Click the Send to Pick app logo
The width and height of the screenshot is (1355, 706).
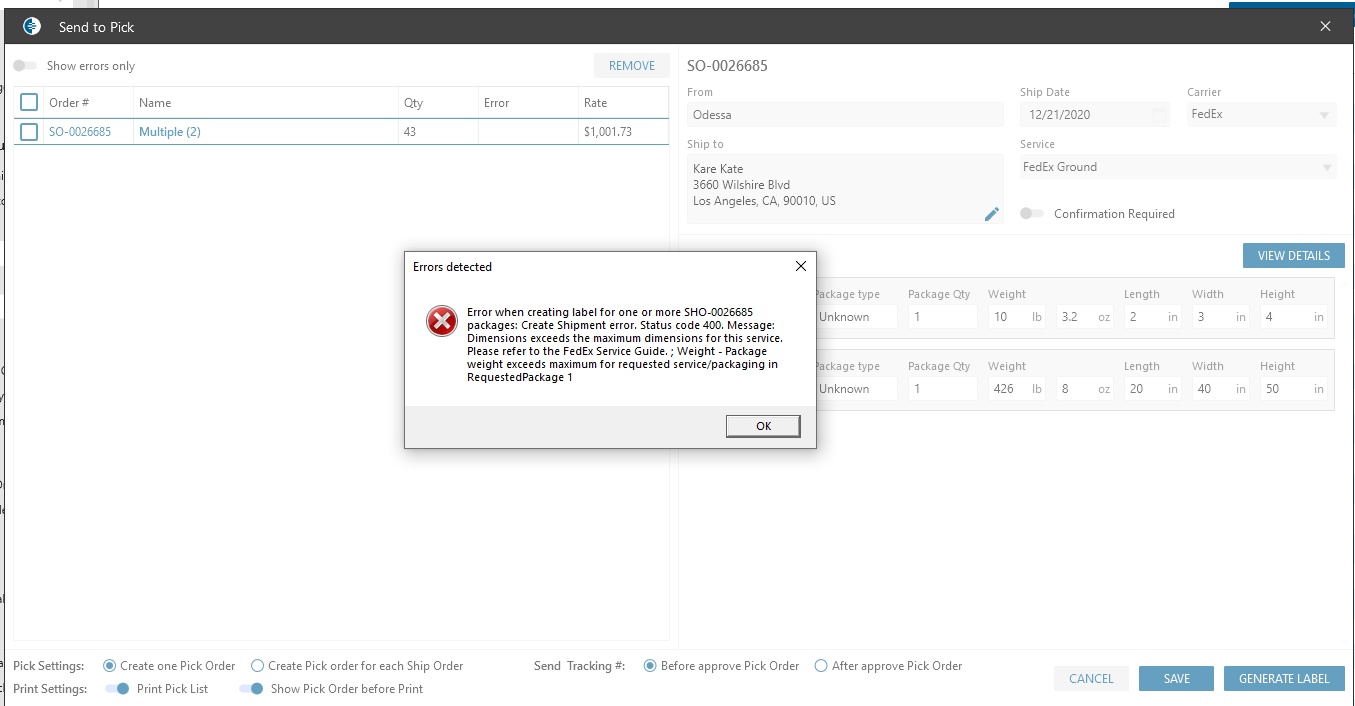pyautogui.click(x=32, y=27)
